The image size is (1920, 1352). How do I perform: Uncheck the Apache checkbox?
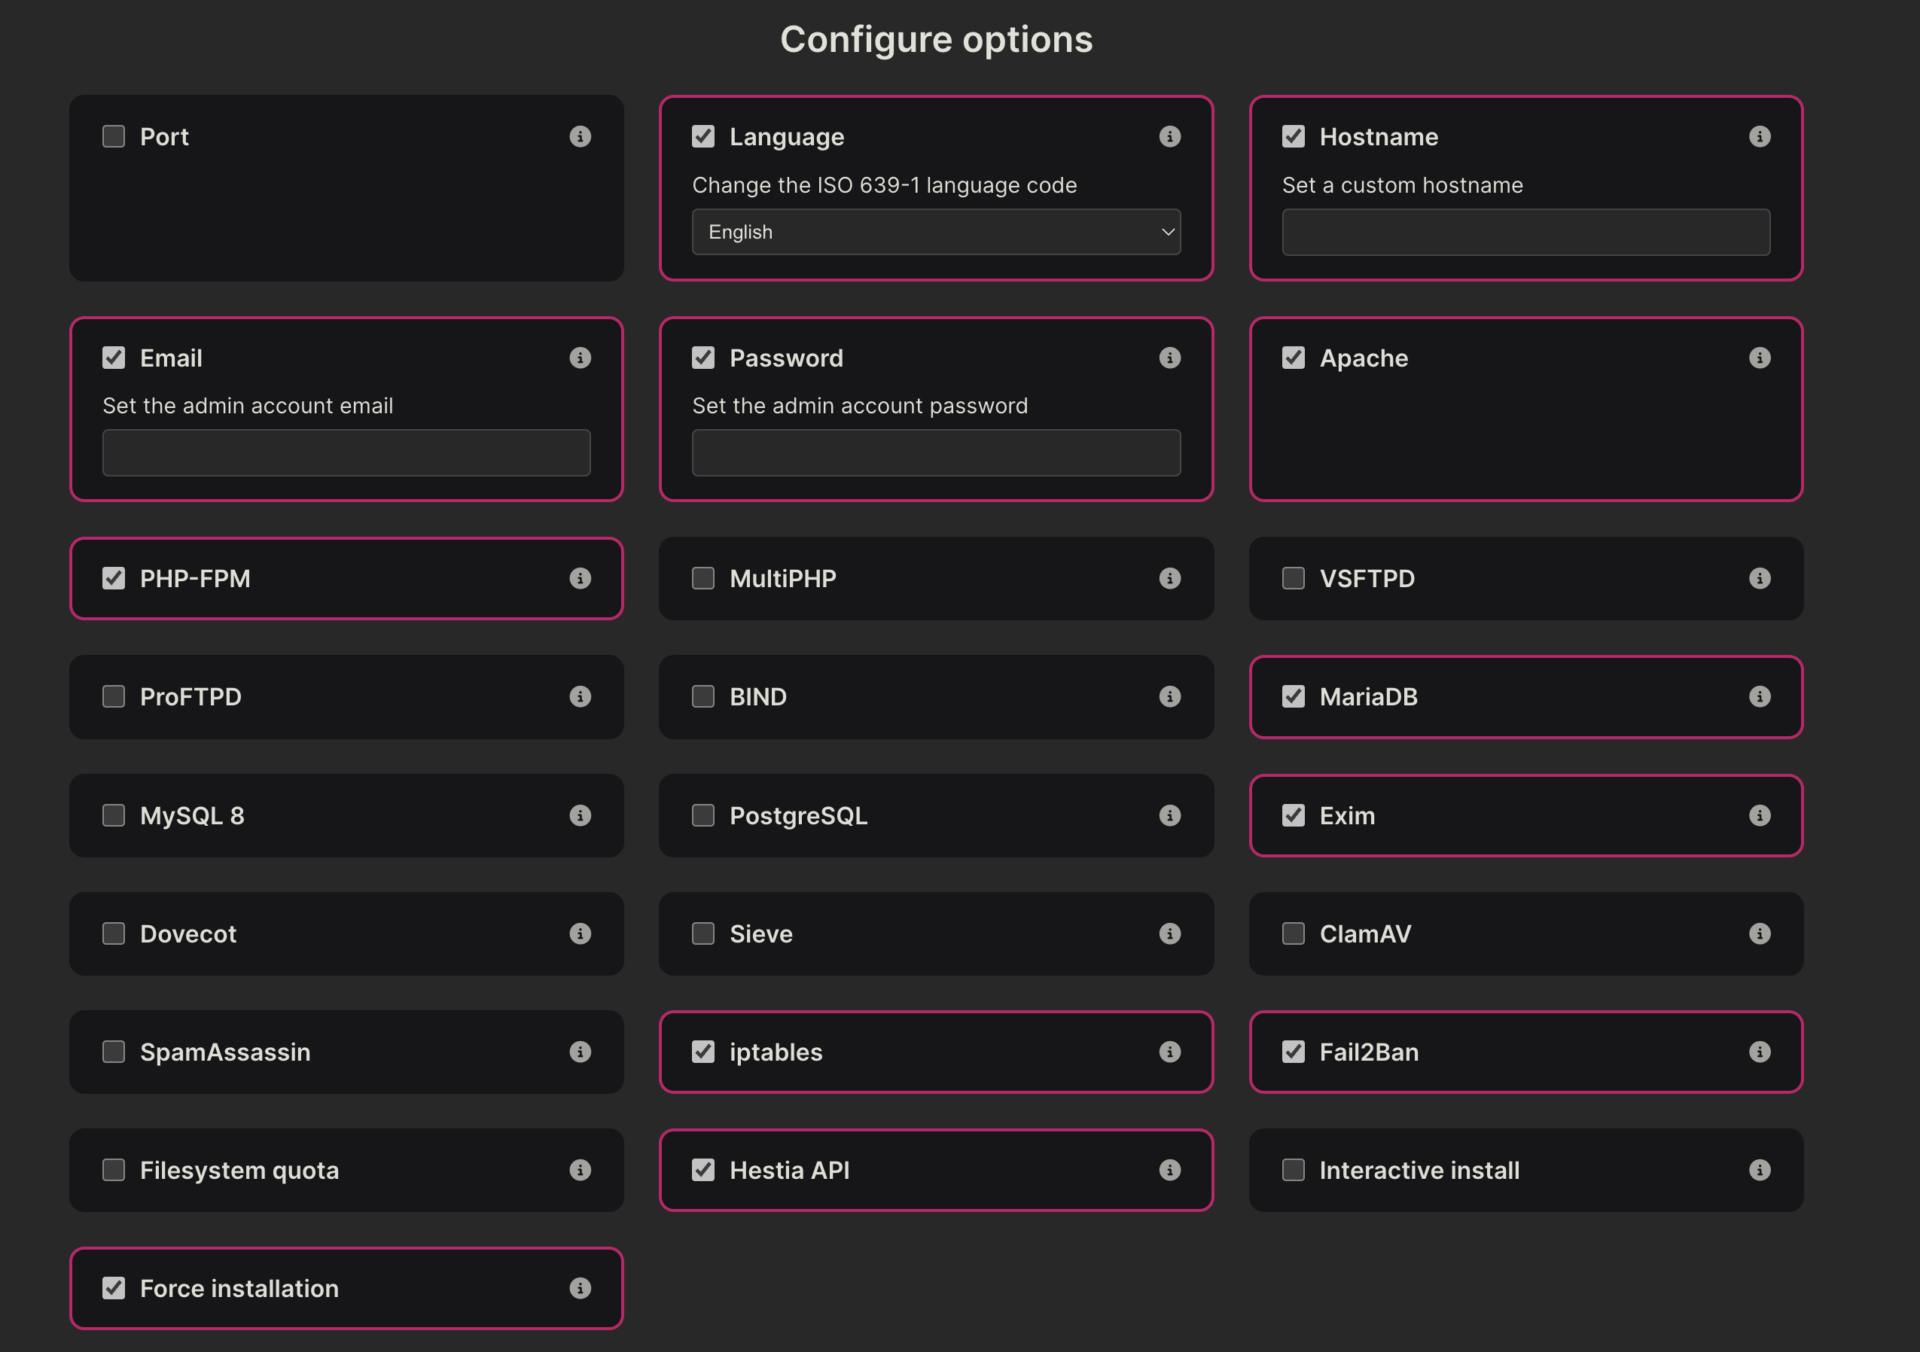1294,357
